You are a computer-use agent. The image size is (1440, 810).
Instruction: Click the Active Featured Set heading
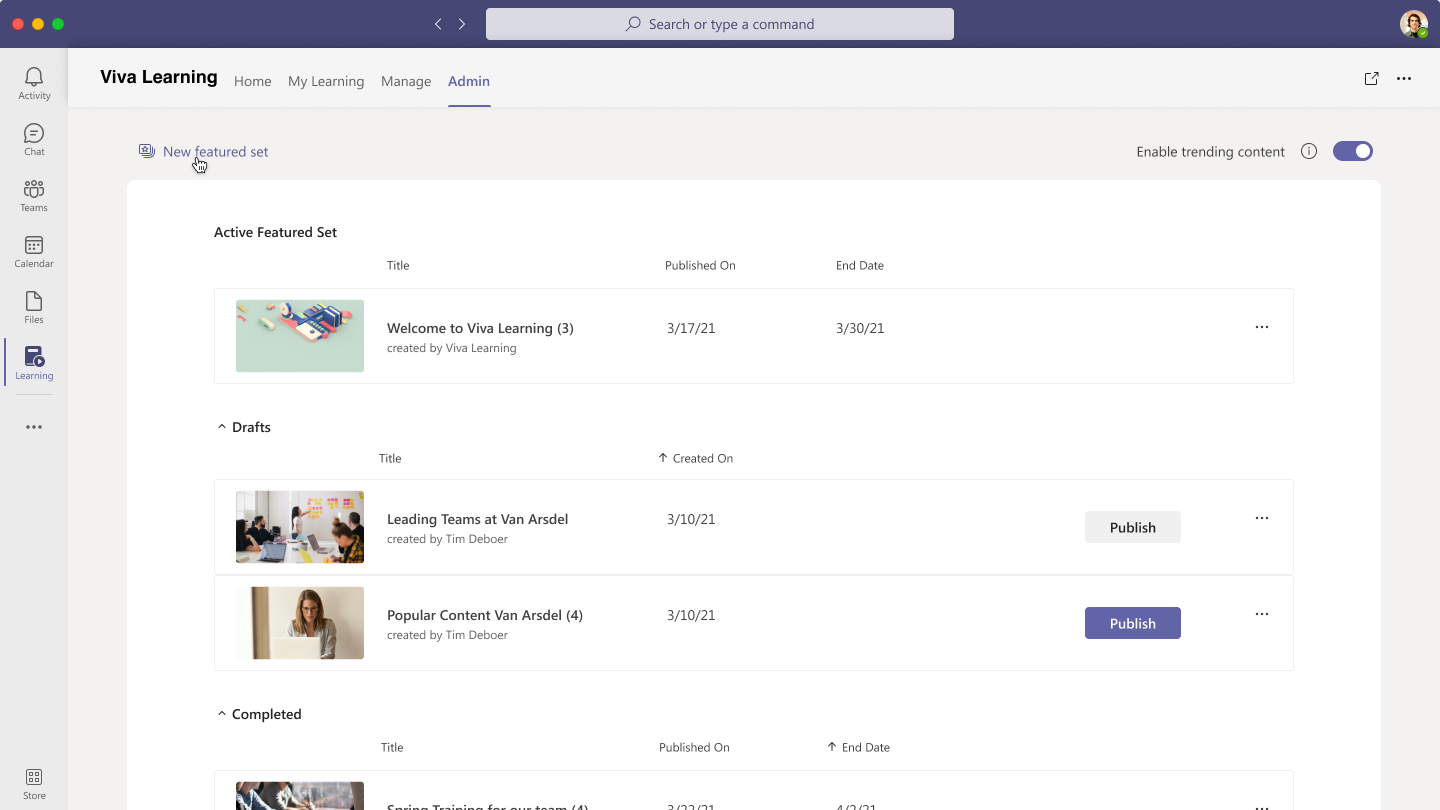(x=276, y=232)
